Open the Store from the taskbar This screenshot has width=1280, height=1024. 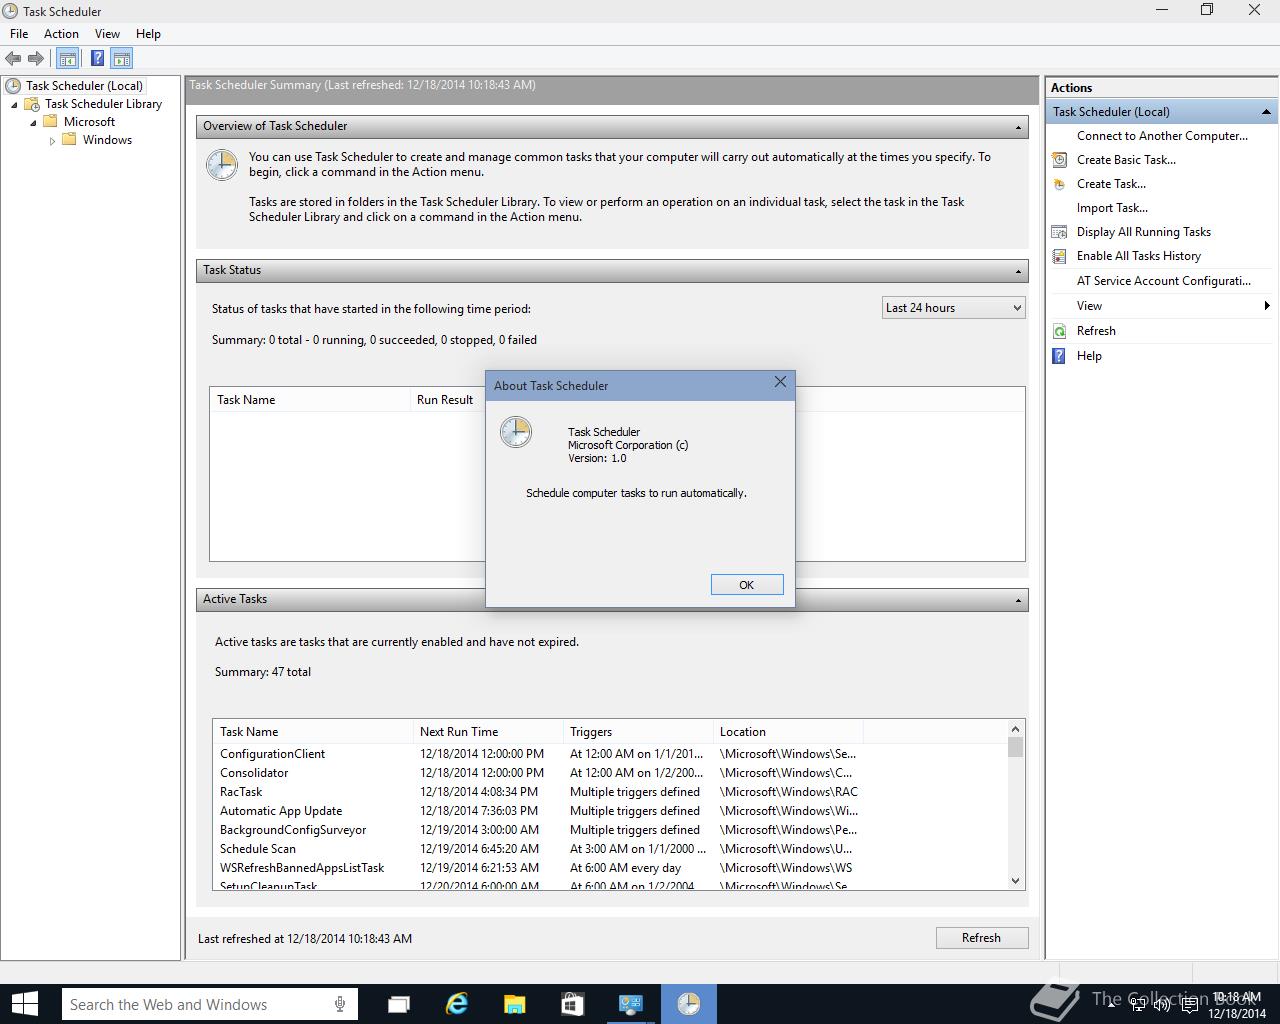click(572, 1004)
